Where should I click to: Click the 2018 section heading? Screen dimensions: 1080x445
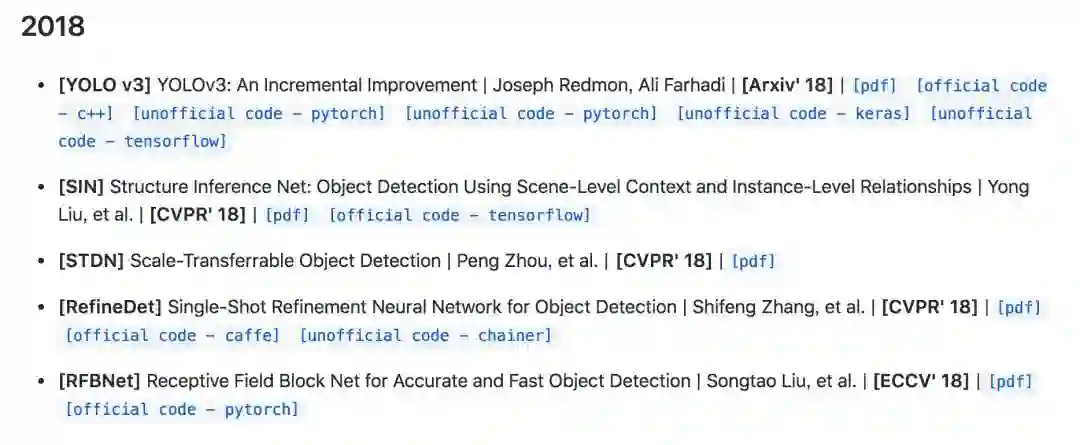(x=53, y=27)
